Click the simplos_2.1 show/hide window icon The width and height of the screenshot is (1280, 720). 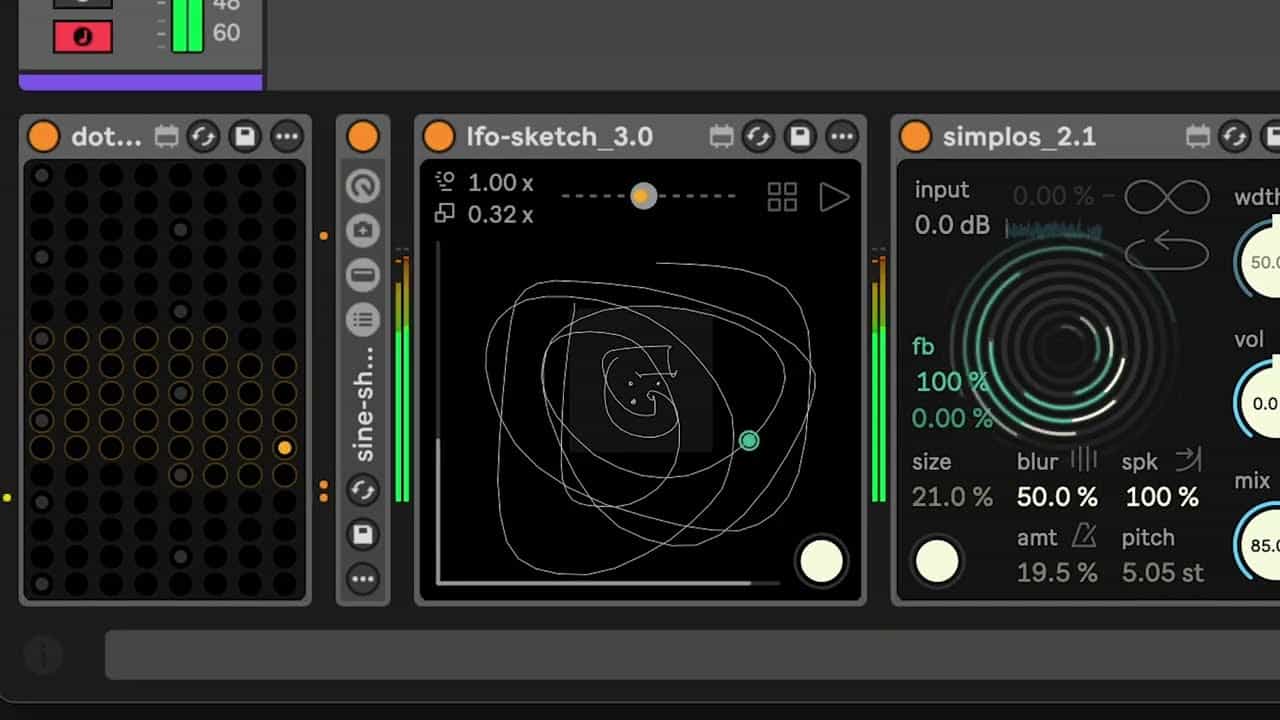[1197, 136]
